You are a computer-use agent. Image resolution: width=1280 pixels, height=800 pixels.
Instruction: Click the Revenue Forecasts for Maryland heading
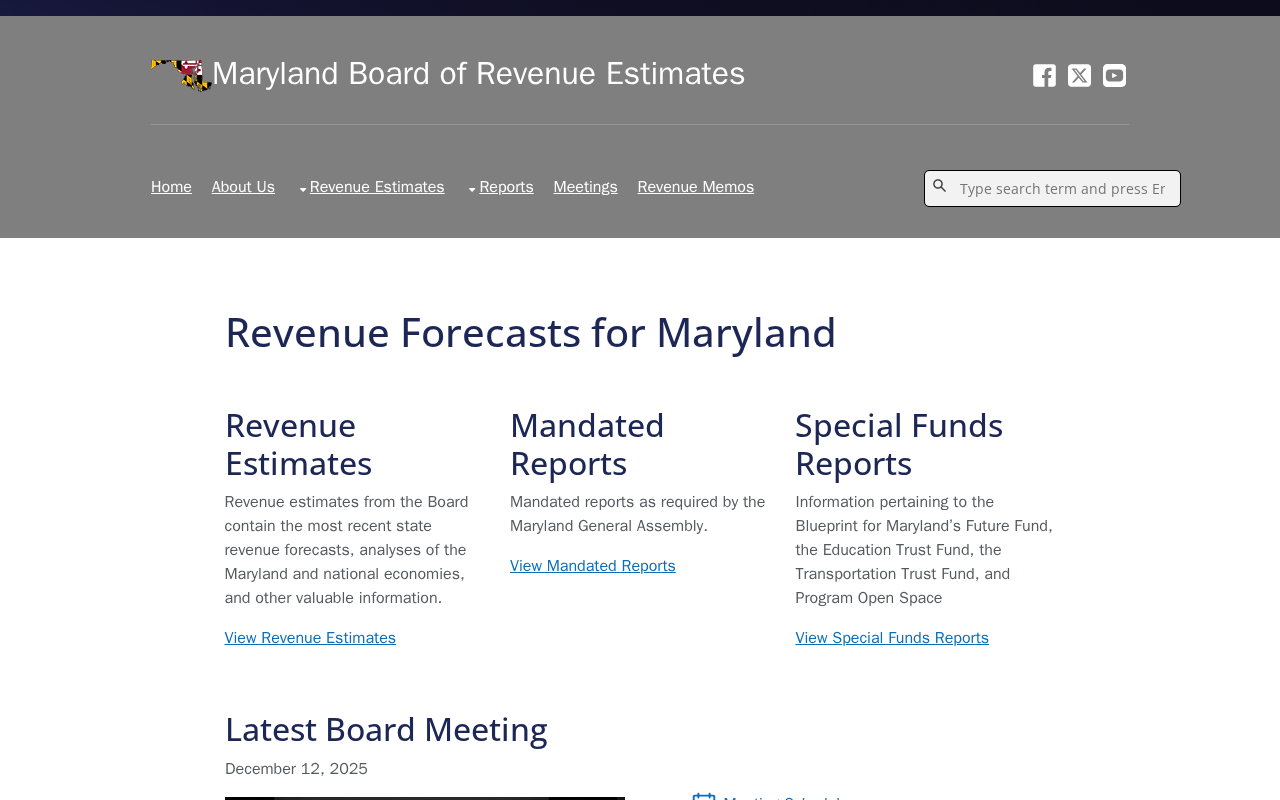coord(530,332)
